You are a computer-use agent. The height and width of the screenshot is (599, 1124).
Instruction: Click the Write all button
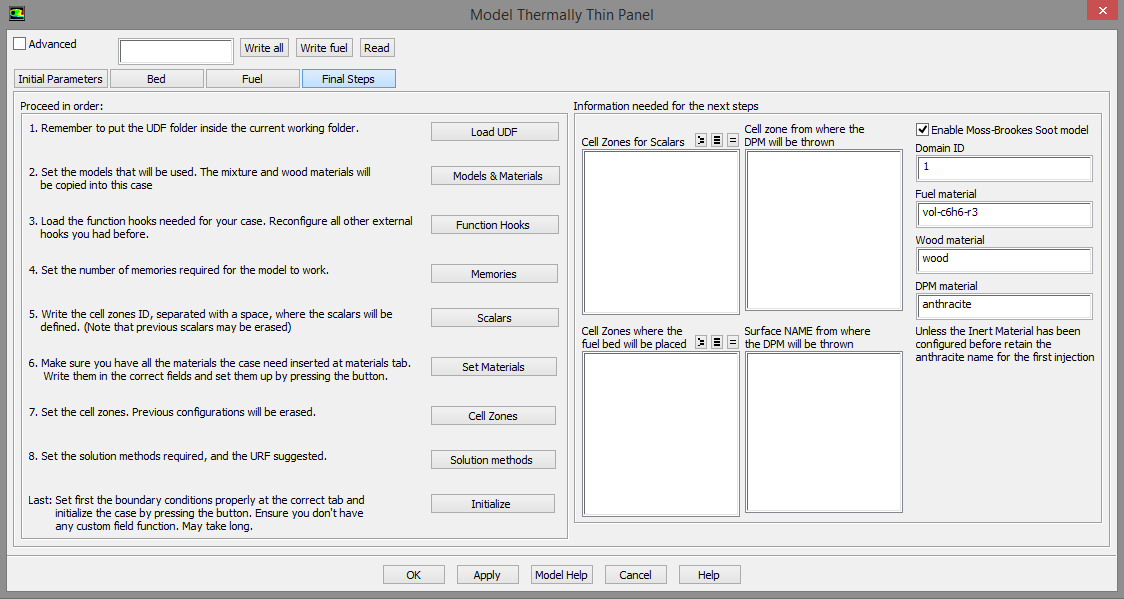click(x=264, y=48)
